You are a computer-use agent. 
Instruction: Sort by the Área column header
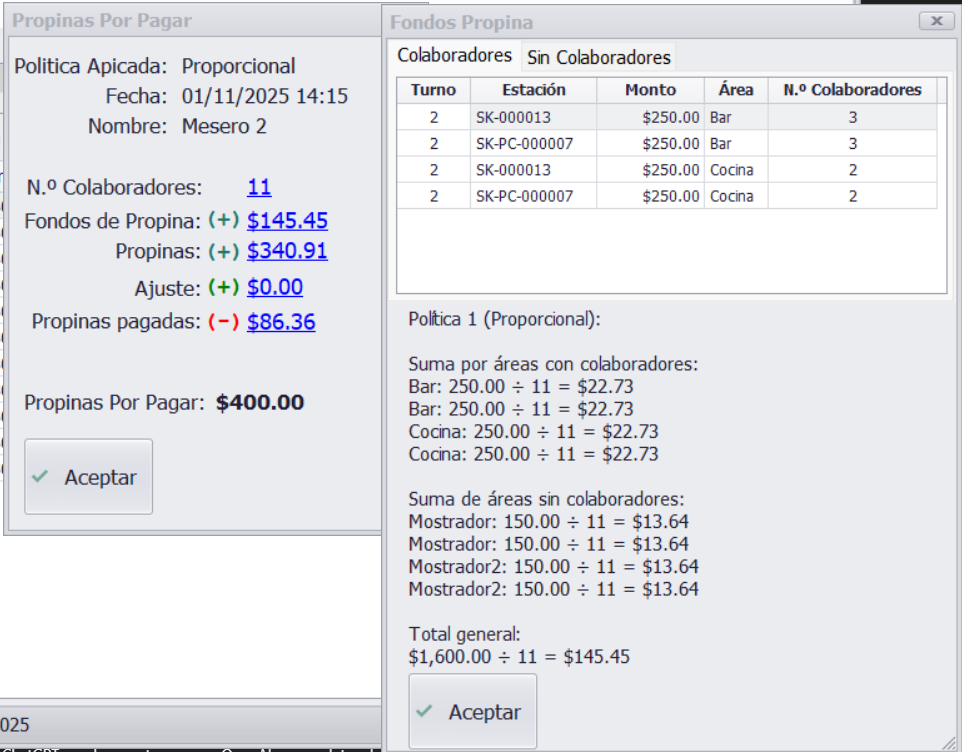[x=736, y=90]
